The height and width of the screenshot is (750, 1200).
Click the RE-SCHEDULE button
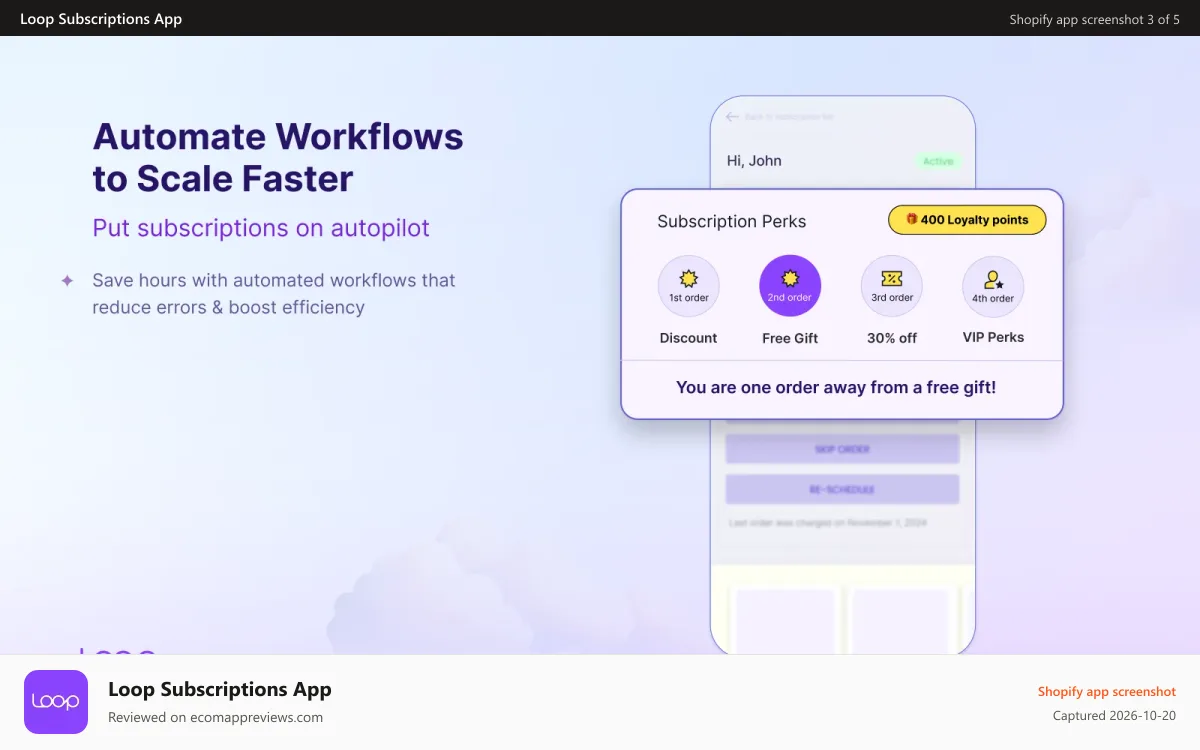pyautogui.click(x=842, y=489)
